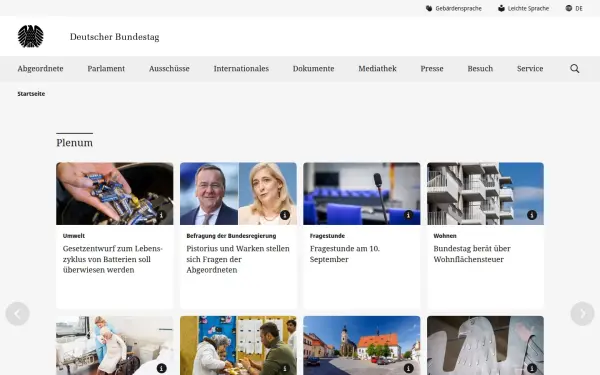Click the Bundestag eagle logo
Image resolution: width=600 pixels, height=375 pixels.
tap(31, 36)
